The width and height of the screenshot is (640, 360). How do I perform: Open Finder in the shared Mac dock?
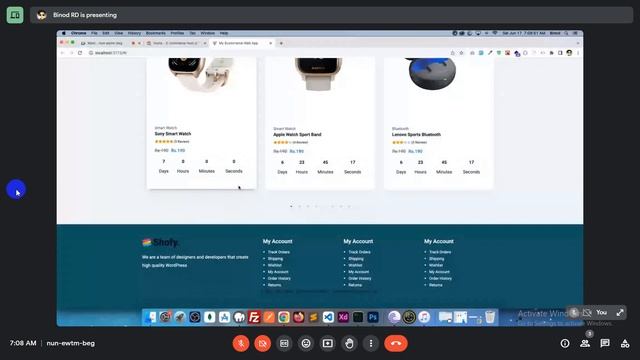click(150, 317)
